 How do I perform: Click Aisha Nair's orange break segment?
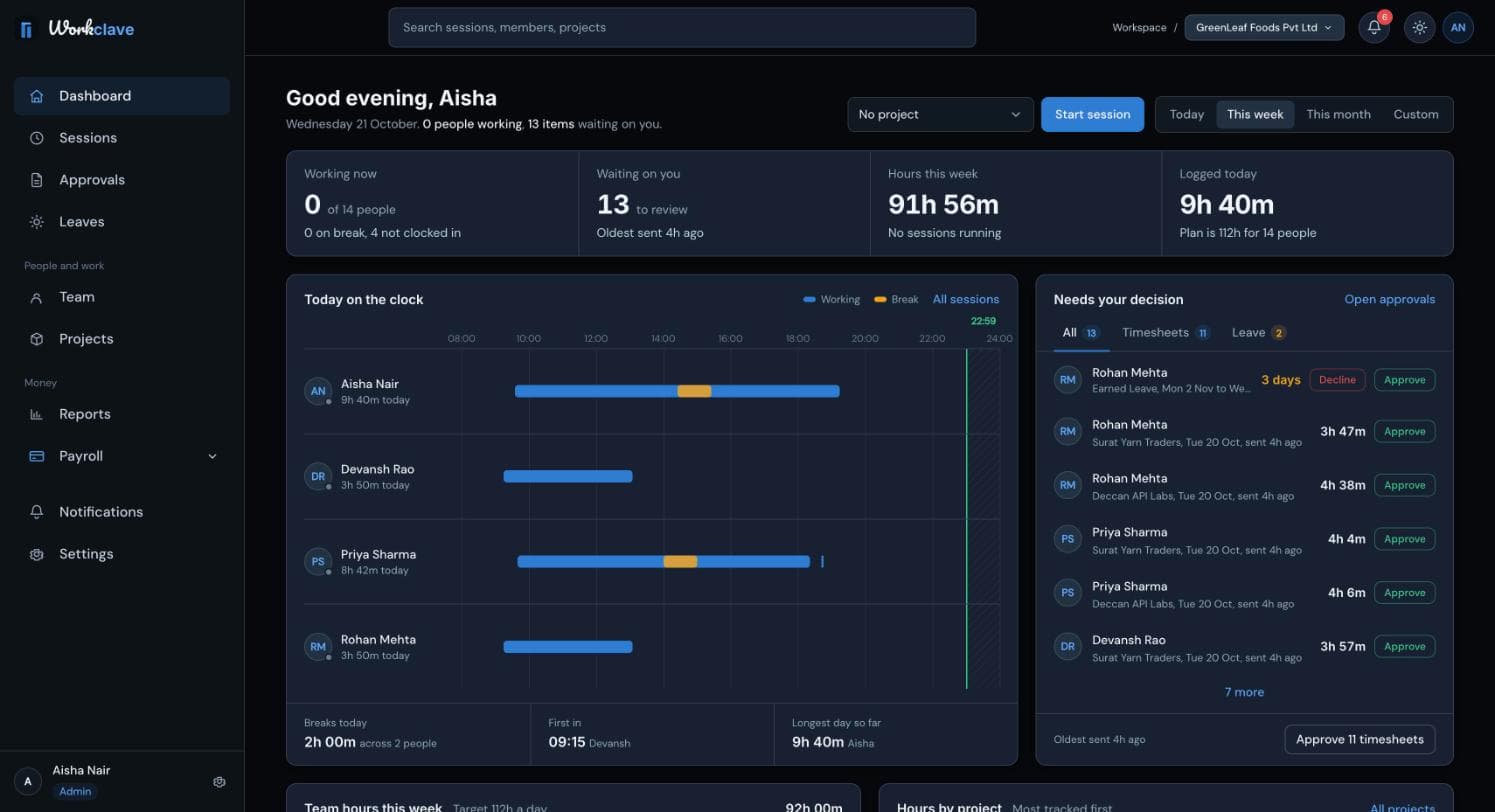coord(694,391)
